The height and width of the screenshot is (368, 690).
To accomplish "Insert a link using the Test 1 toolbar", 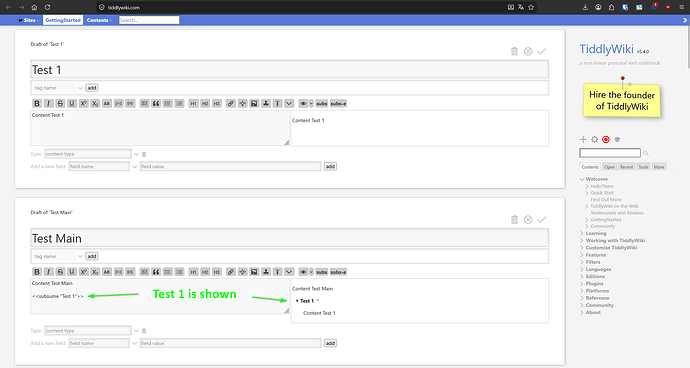I will 231,103.
